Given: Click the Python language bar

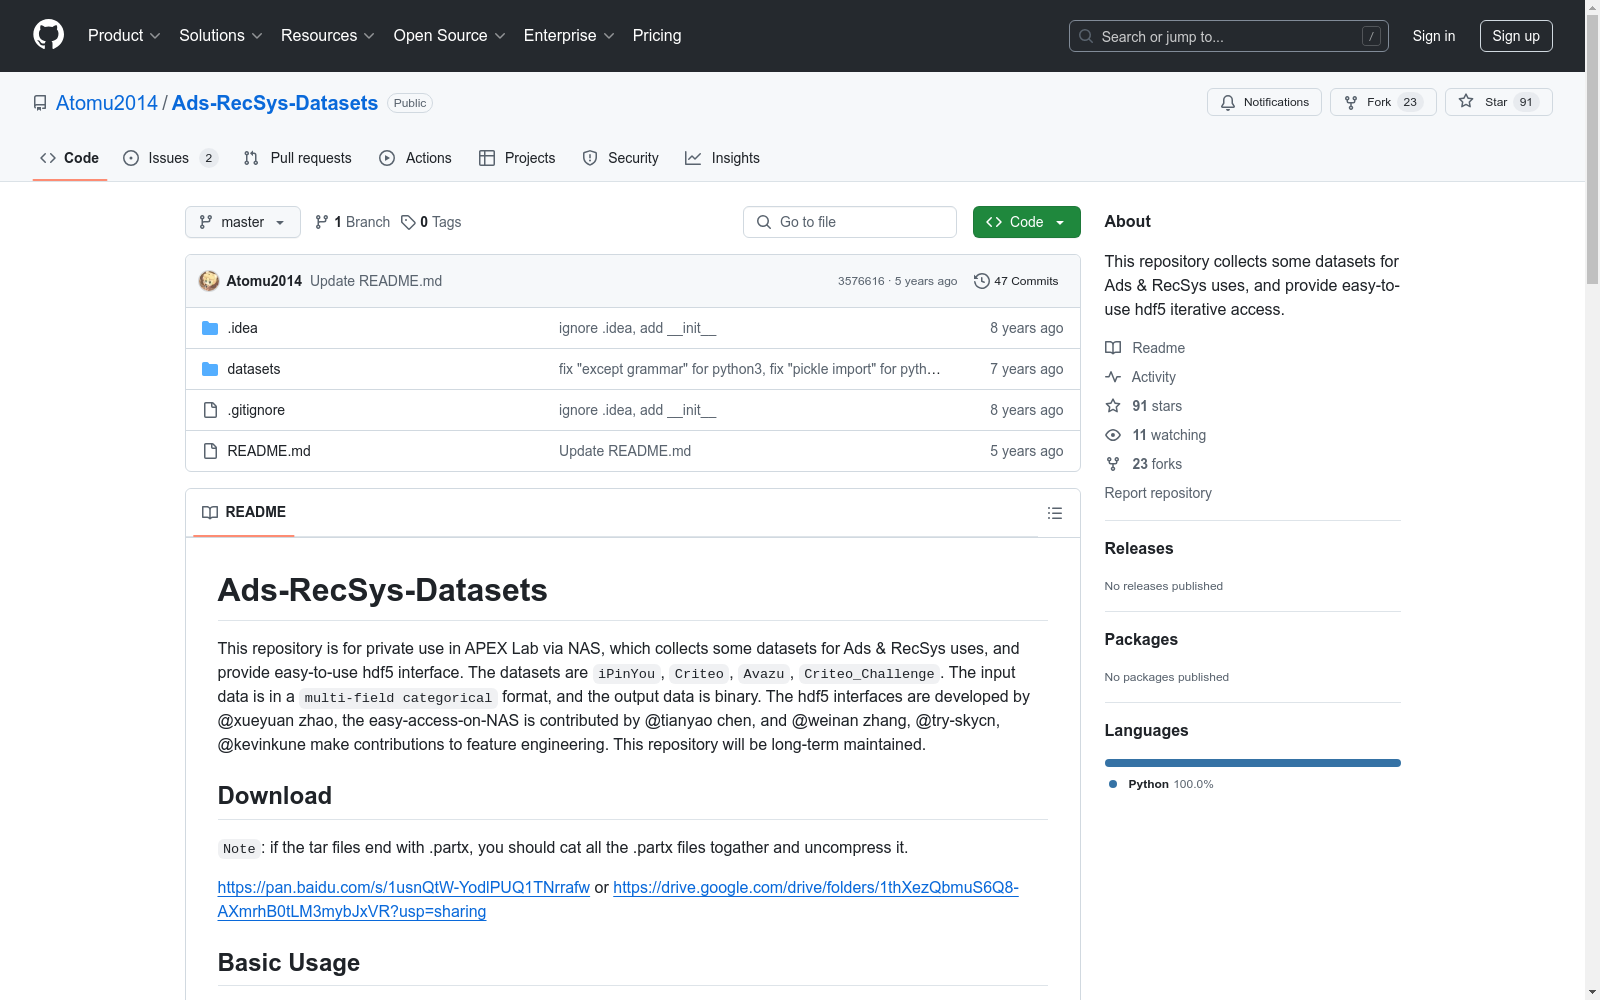Looking at the screenshot, I should coord(1252,763).
